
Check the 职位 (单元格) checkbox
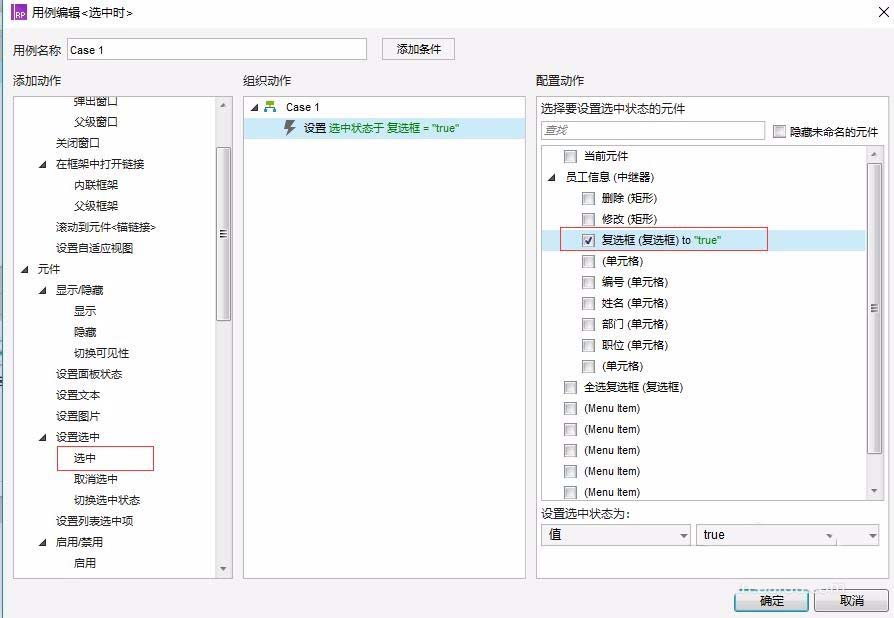(x=588, y=345)
